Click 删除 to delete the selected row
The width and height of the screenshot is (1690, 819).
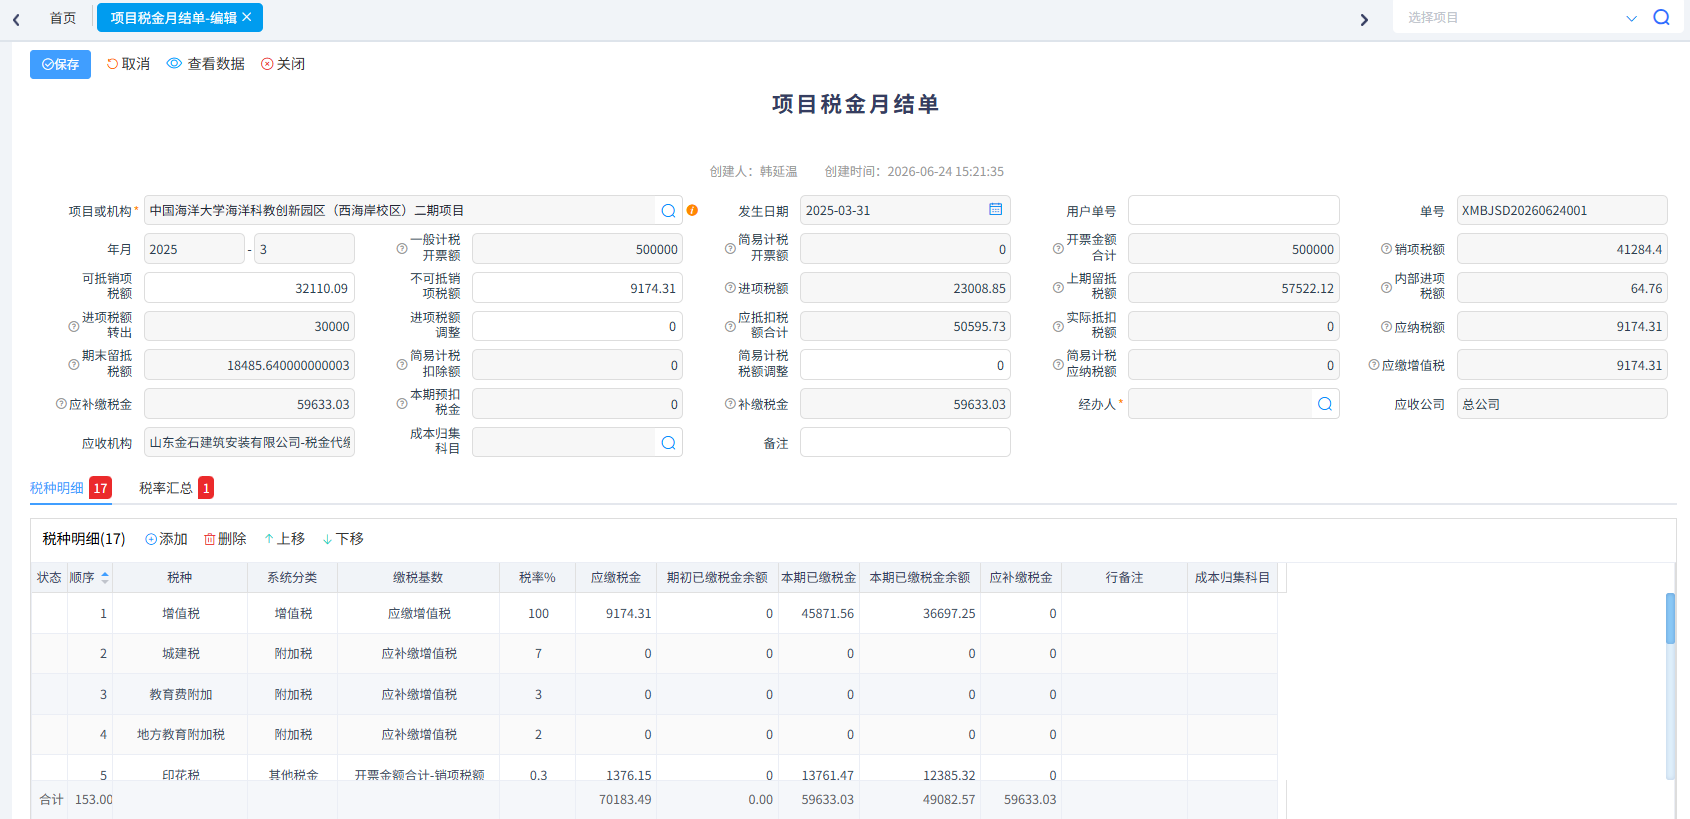coord(225,539)
